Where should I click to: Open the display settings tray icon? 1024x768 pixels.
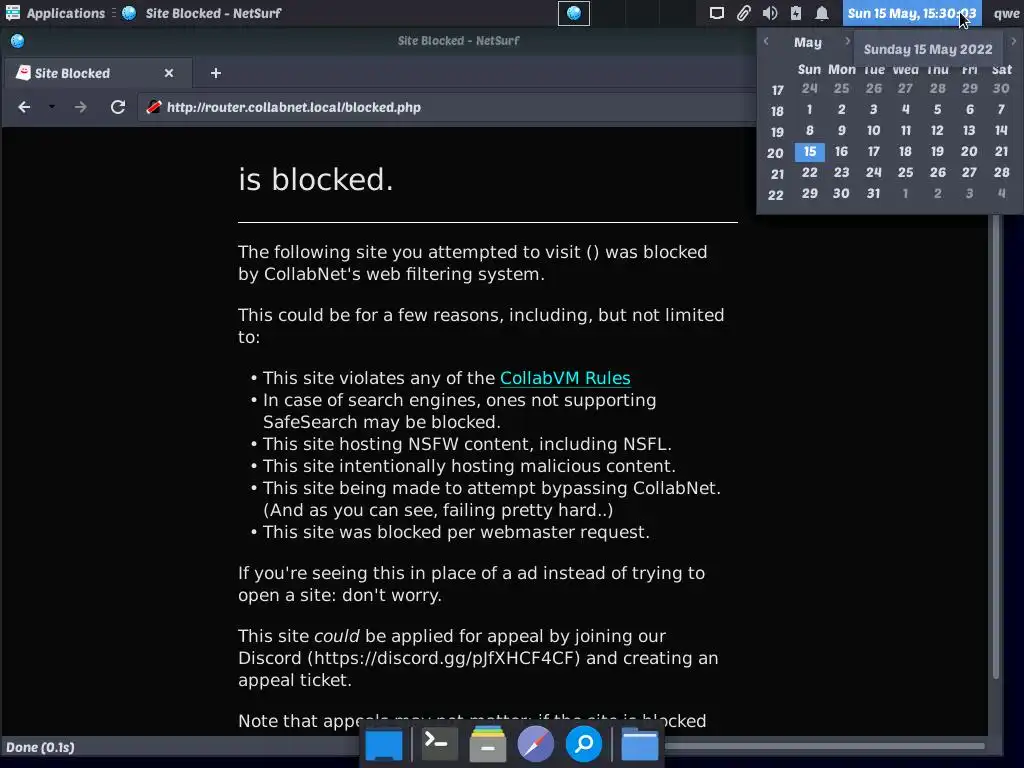click(716, 13)
